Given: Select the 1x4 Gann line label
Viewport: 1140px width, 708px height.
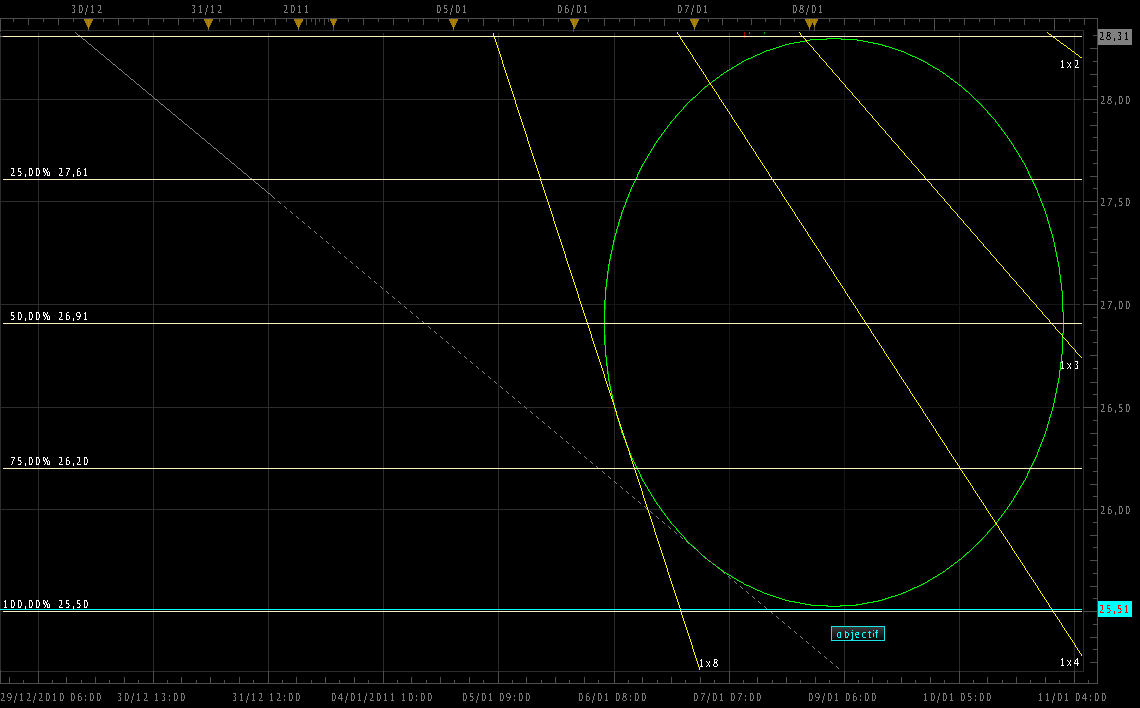Looking at the screenshot, I should pos(1069,662).
